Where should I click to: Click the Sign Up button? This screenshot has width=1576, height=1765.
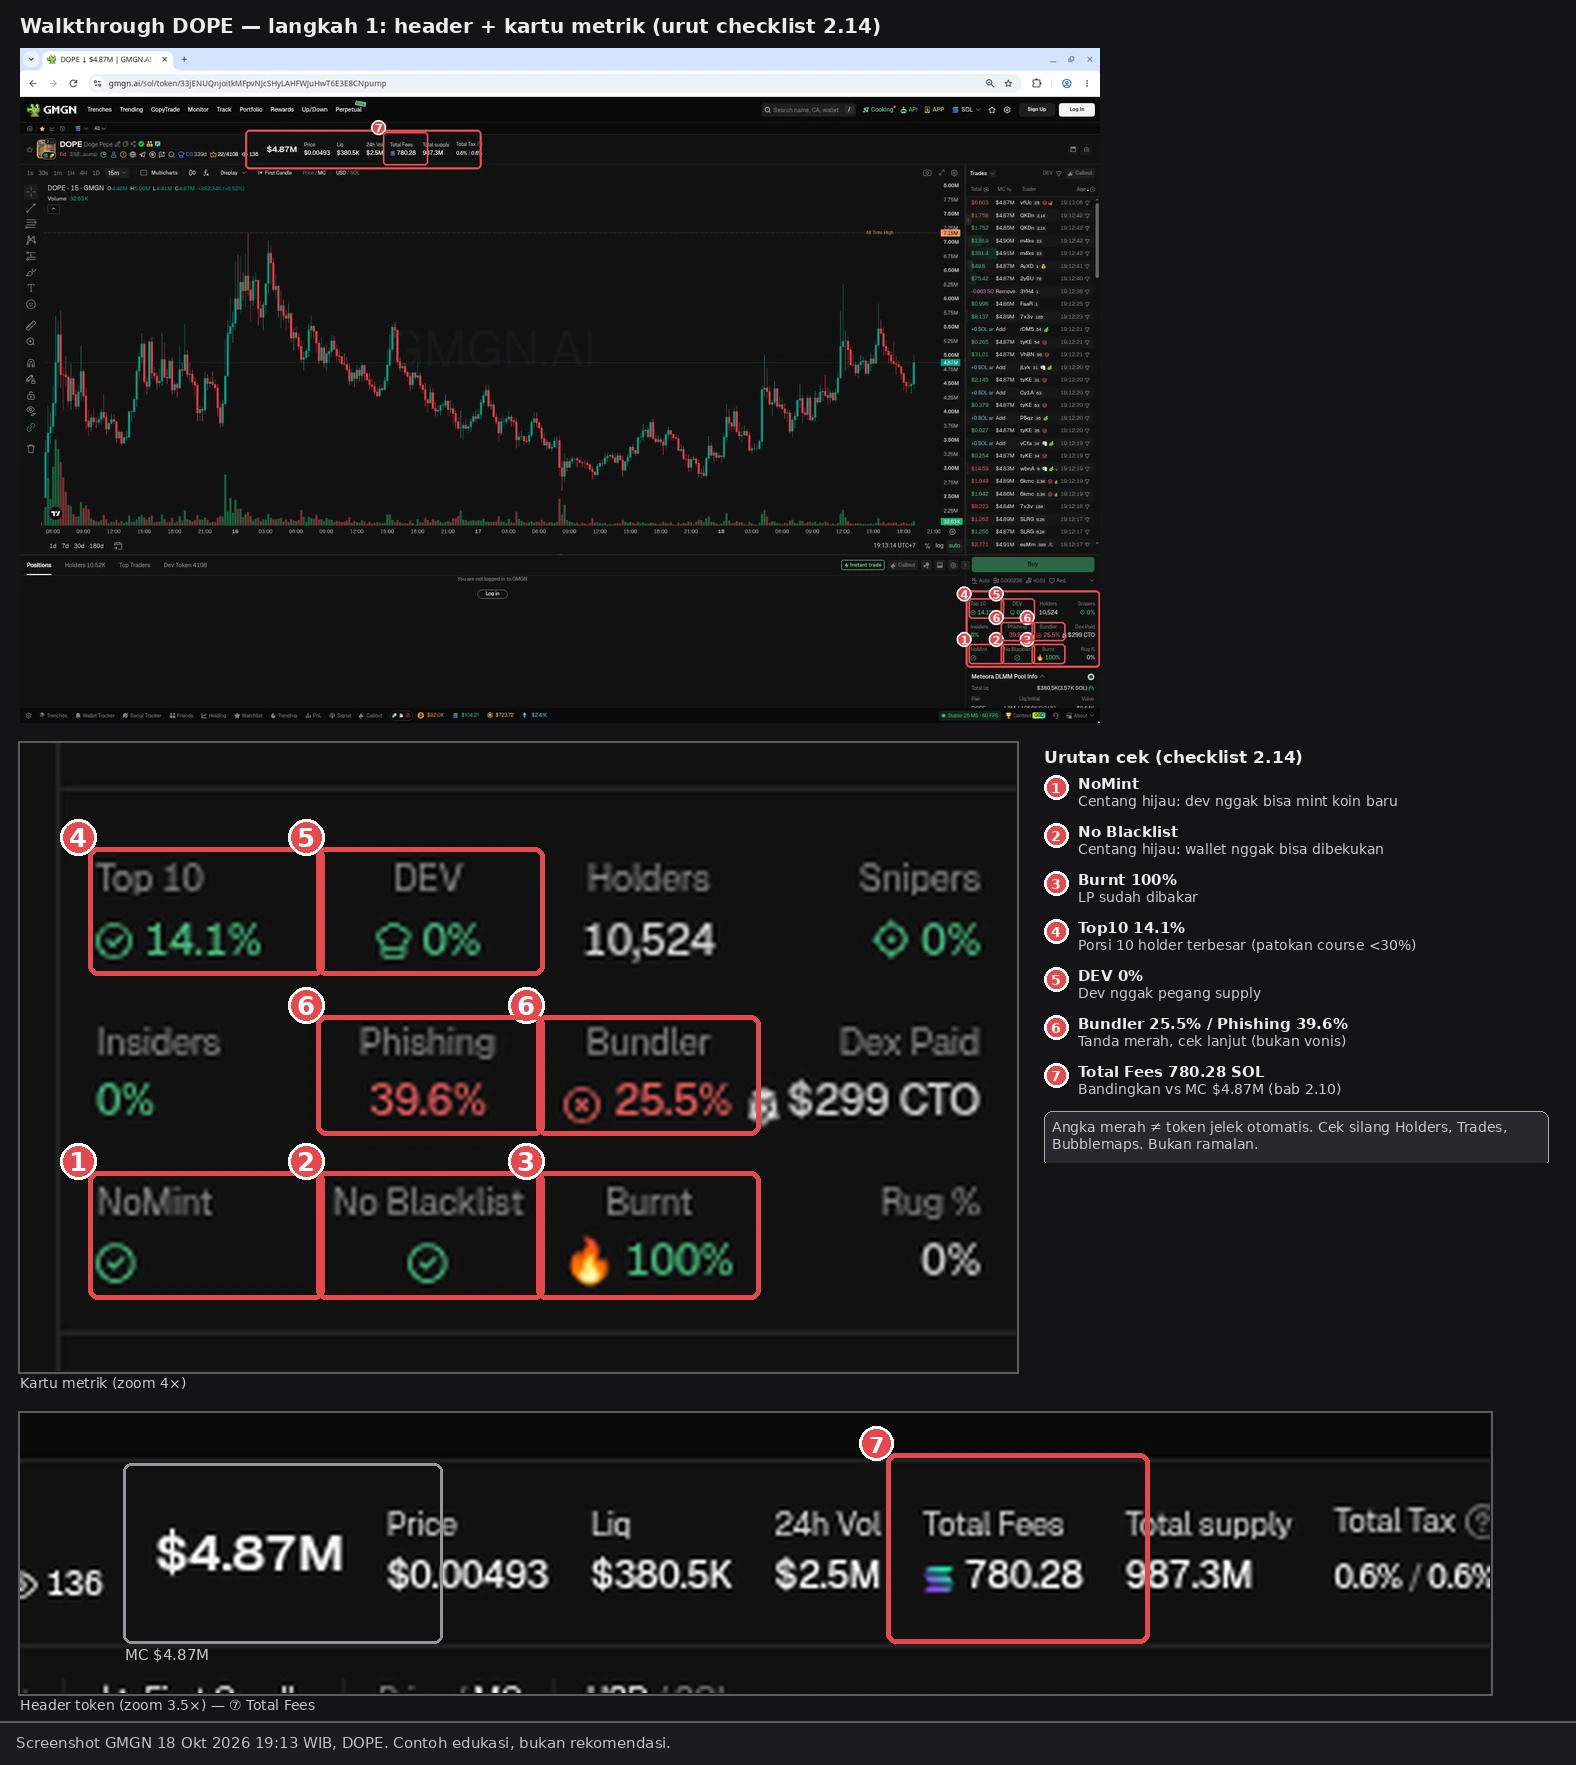[x=1037, y=110]
